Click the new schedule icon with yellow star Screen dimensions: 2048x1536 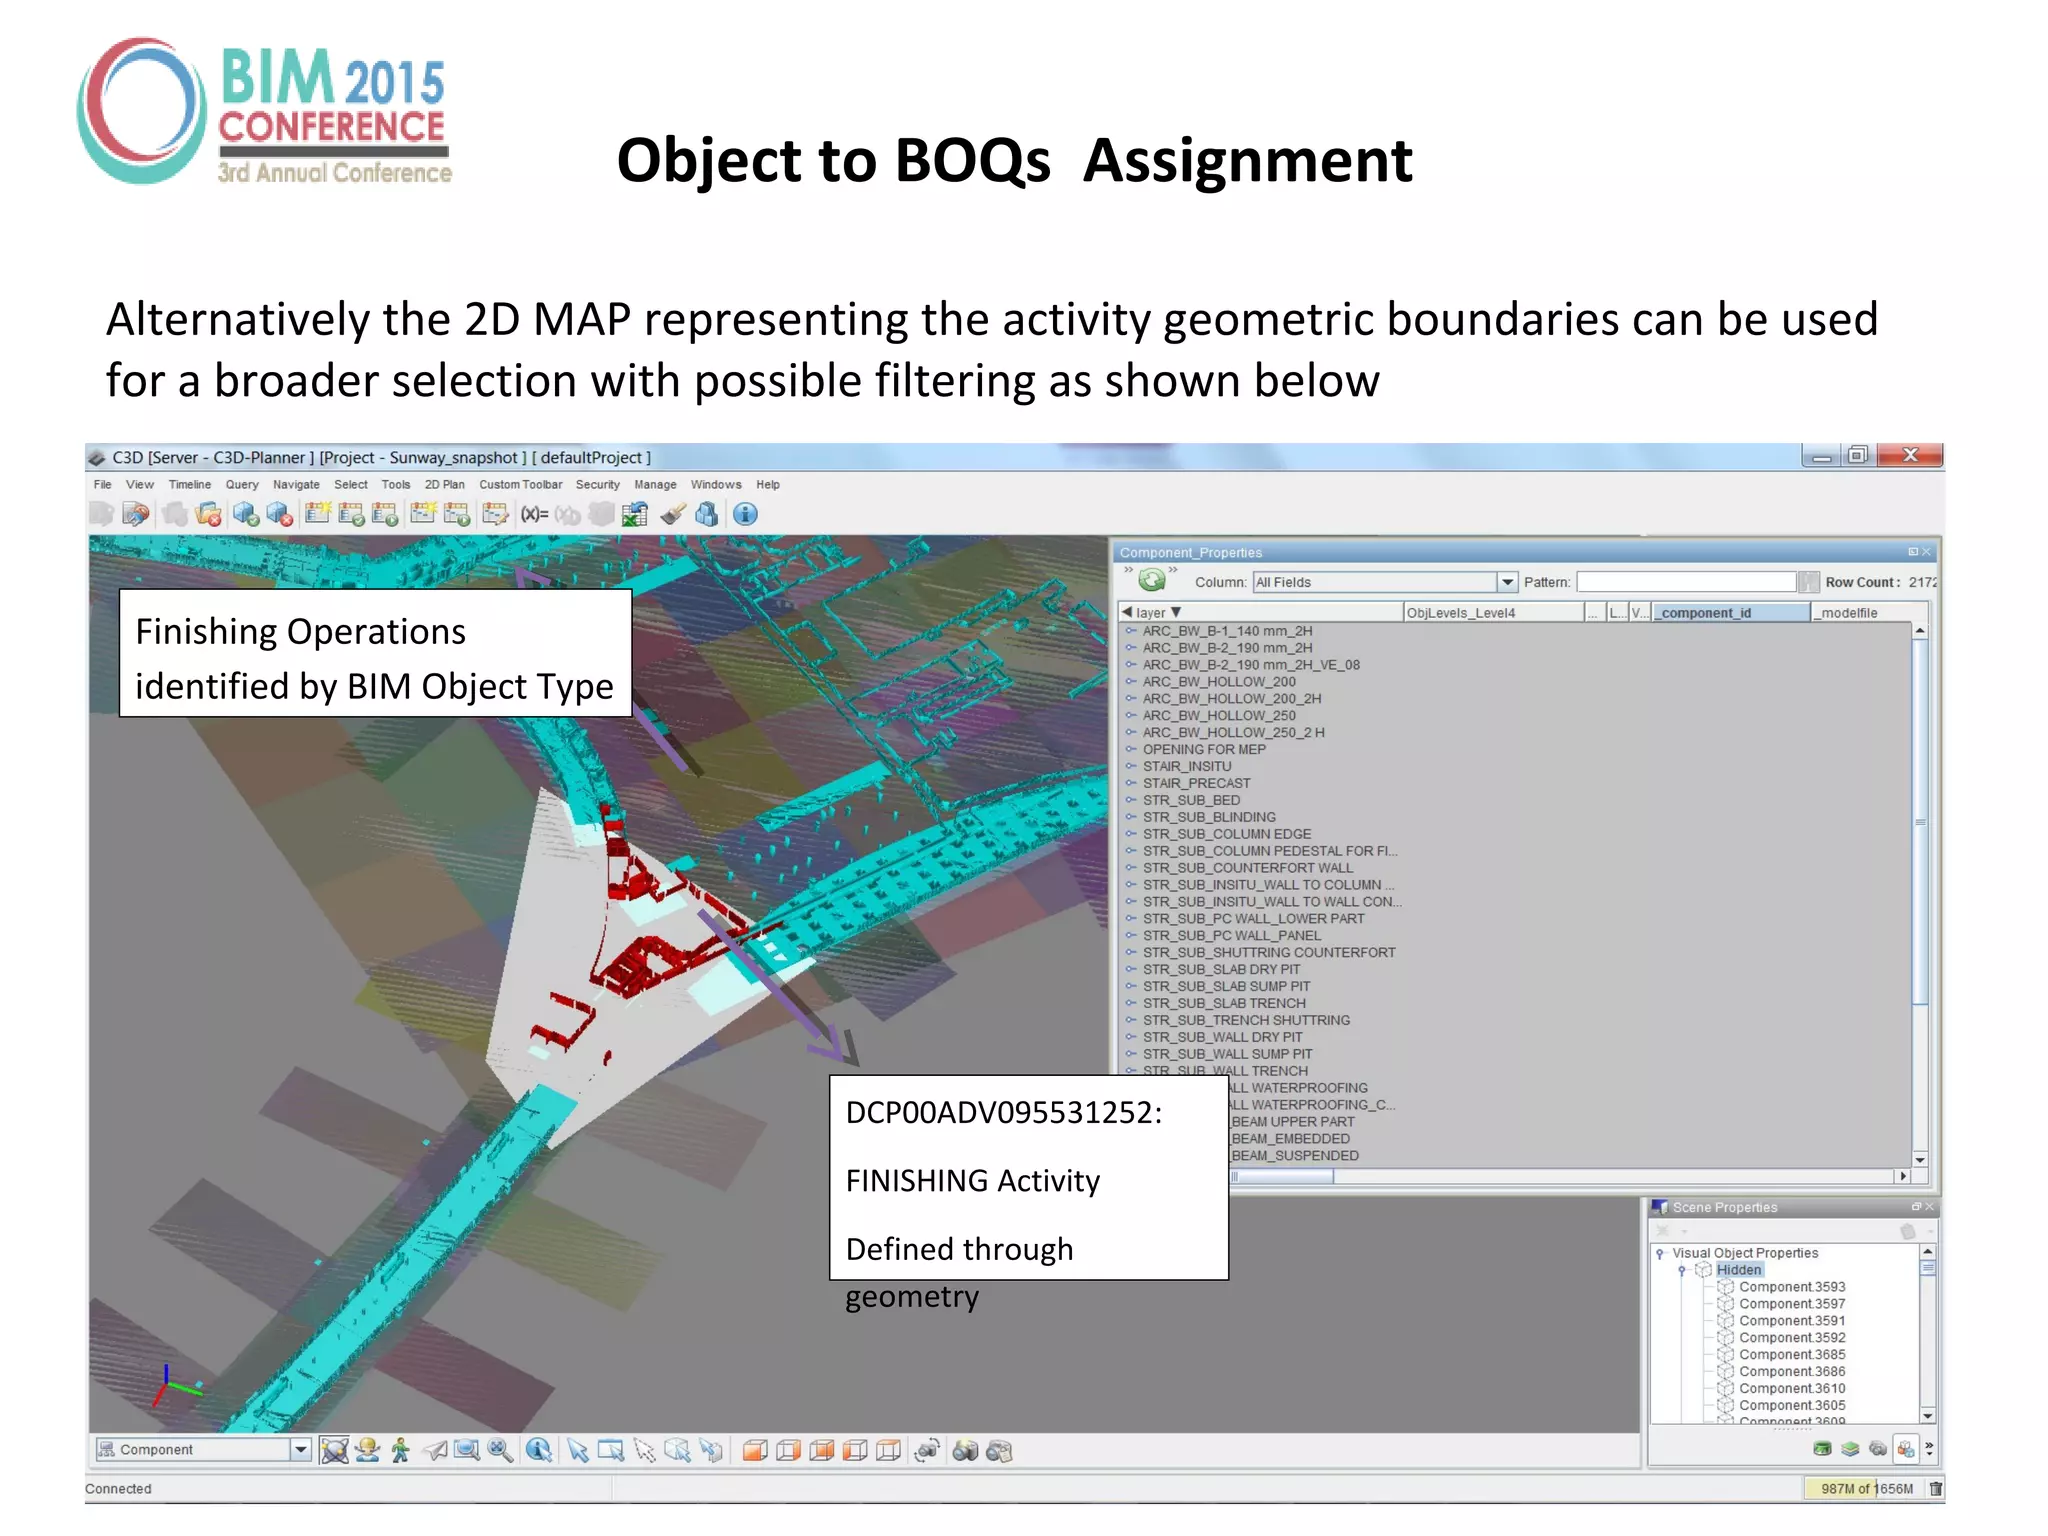(x=318, y=514)
